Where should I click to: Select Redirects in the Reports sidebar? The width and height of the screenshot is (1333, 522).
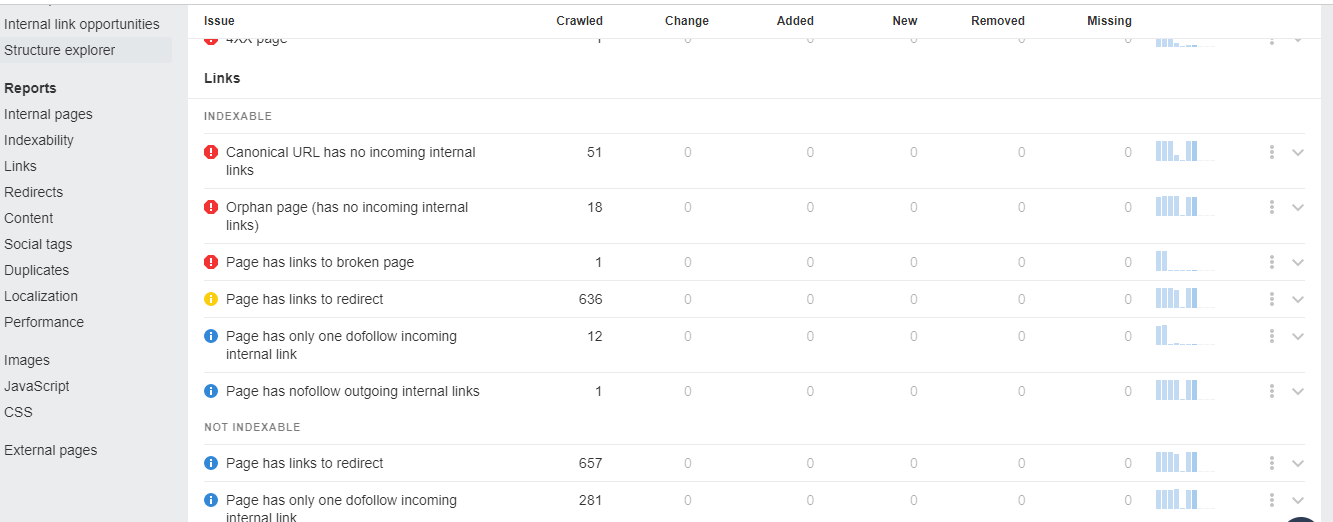pyautogui.click(x=33, y=192)
